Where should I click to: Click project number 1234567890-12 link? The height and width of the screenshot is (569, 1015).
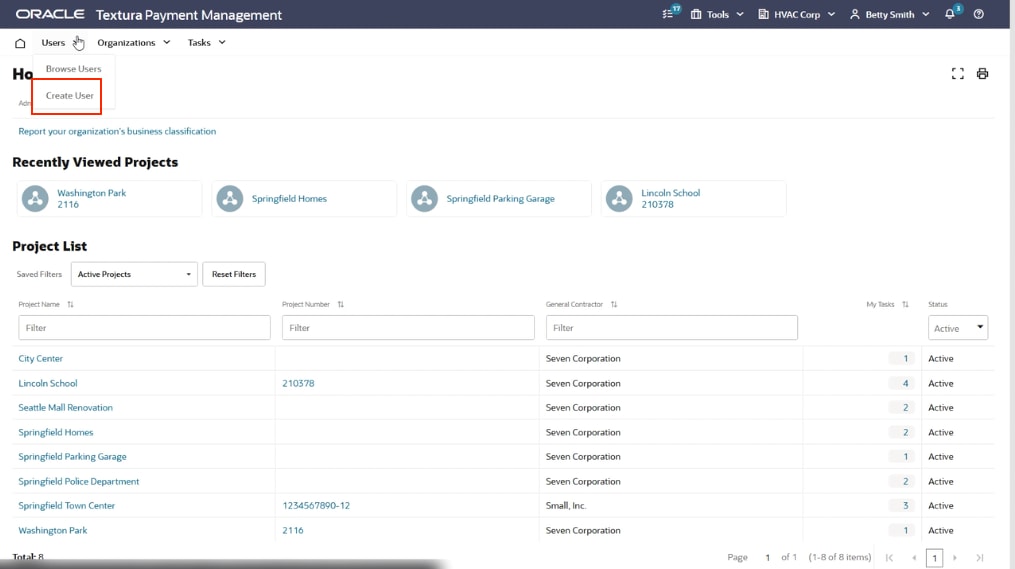[316, 506]
